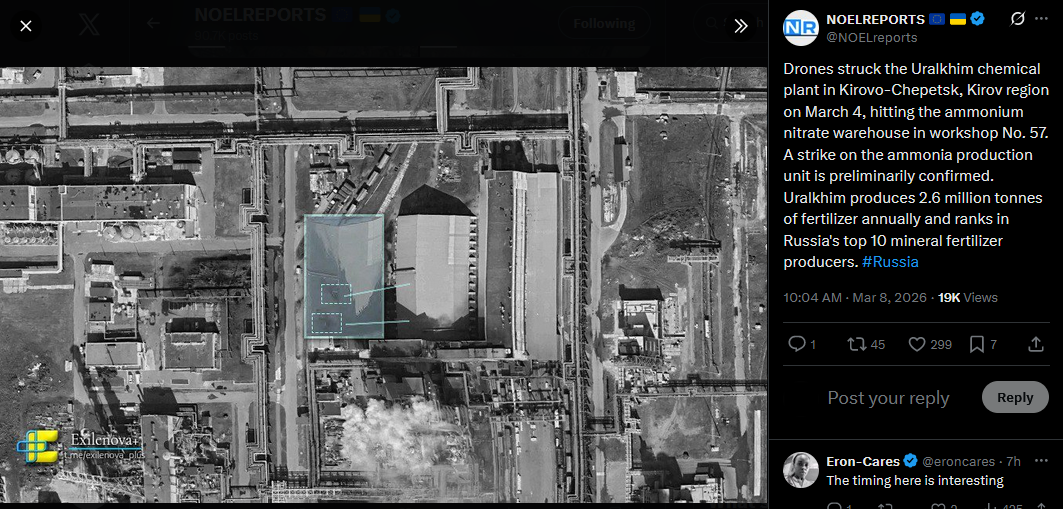Click the Grok explain-post icon

1017,19
